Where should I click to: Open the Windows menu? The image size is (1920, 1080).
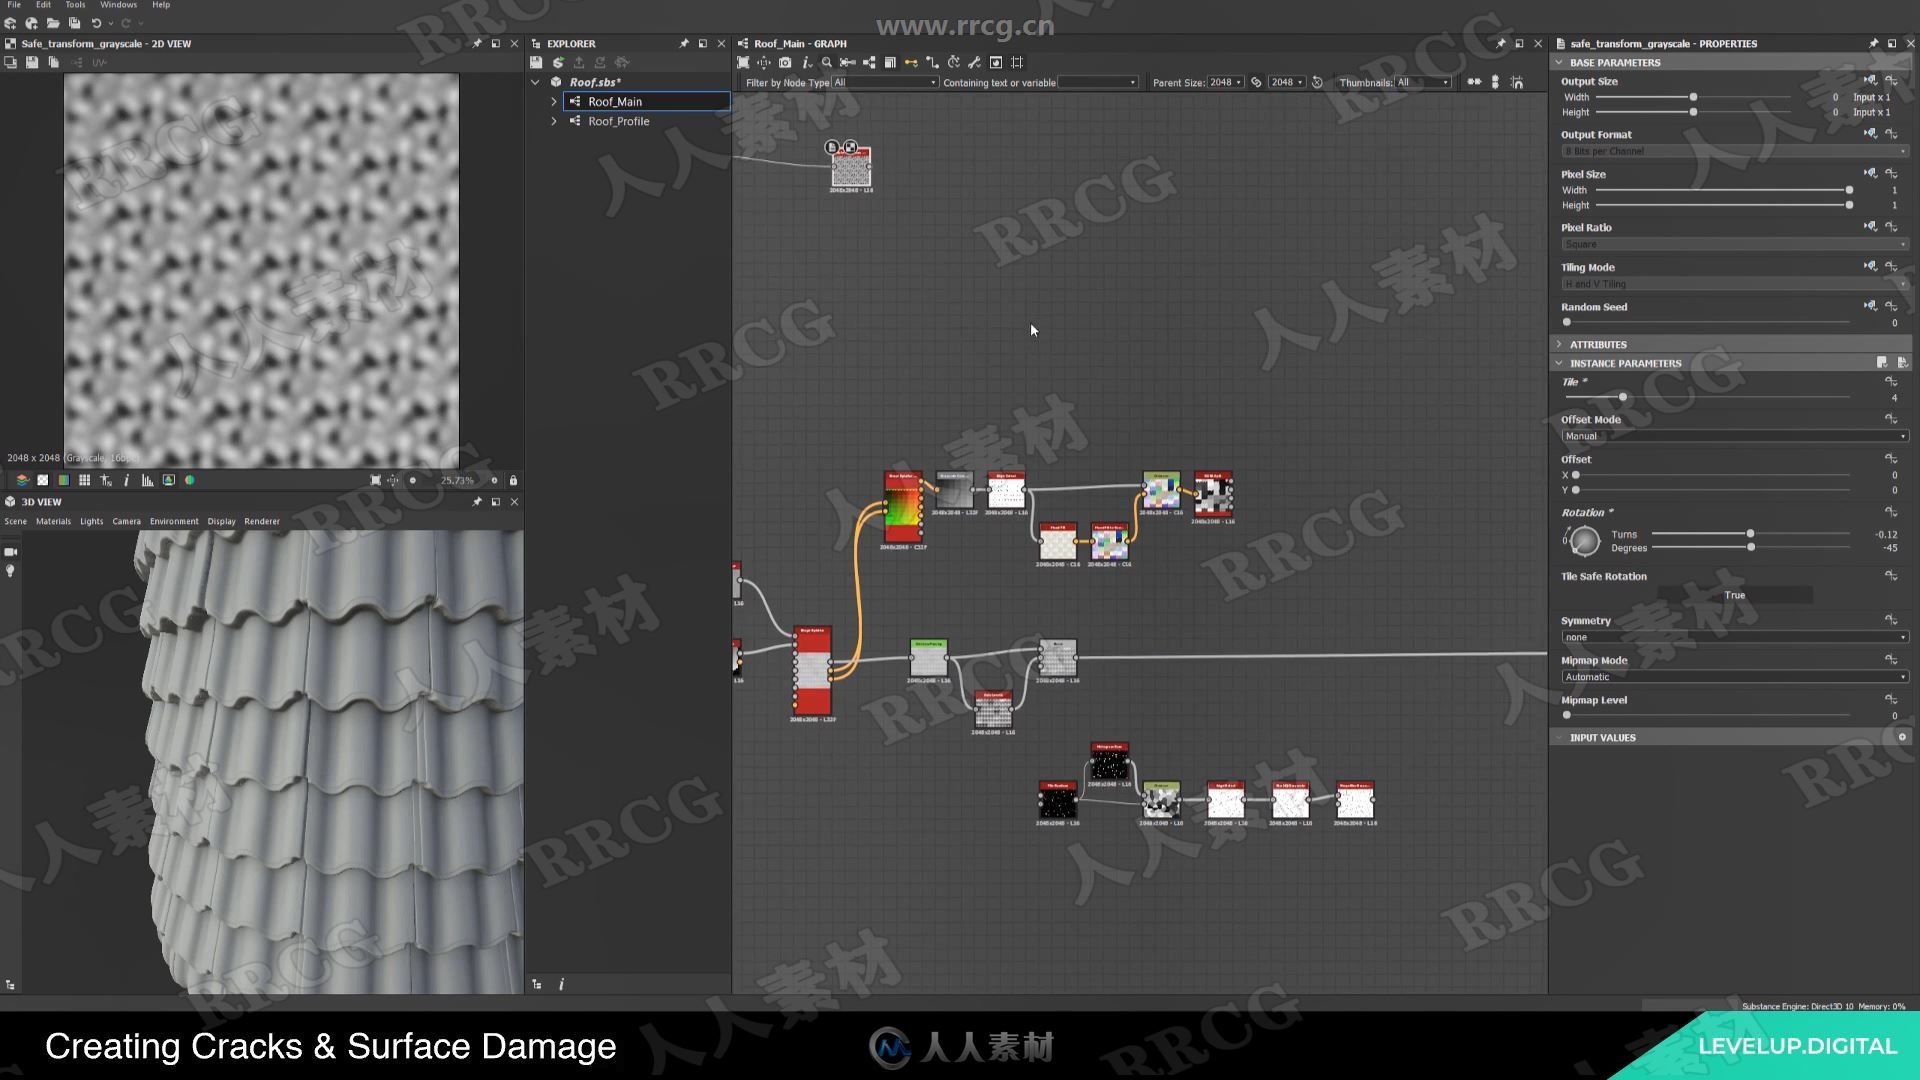tap(118, 5)
